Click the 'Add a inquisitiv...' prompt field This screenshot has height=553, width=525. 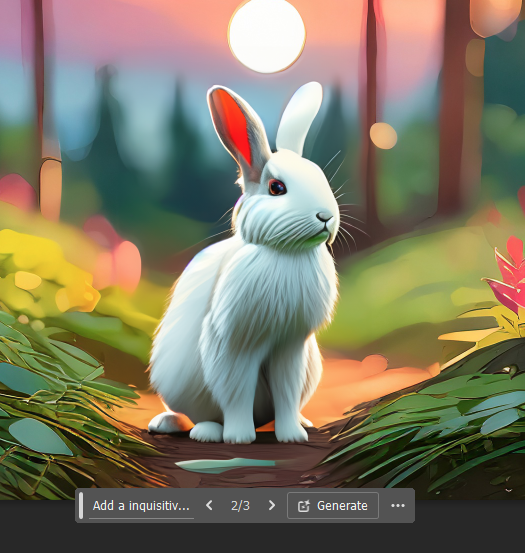pyautogui.click(x=141, y=506)
